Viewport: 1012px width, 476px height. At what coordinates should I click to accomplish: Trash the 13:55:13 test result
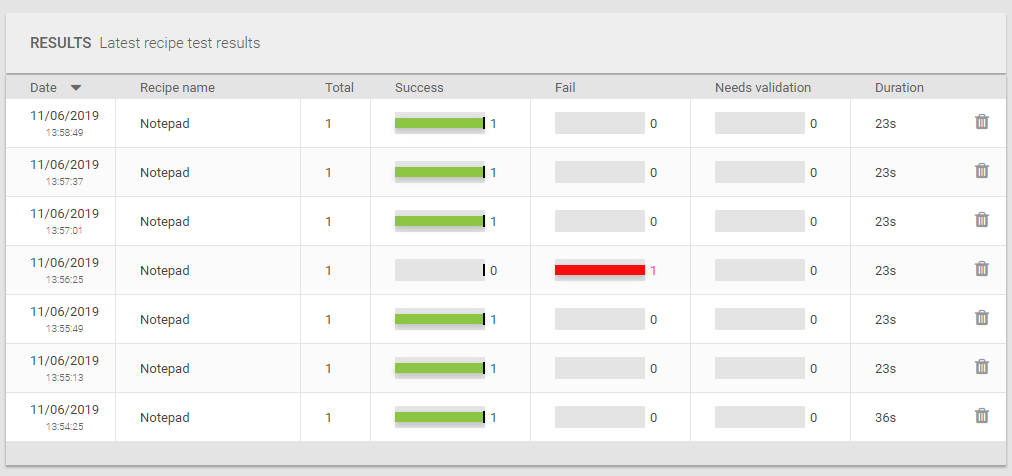tap(982, 366)
